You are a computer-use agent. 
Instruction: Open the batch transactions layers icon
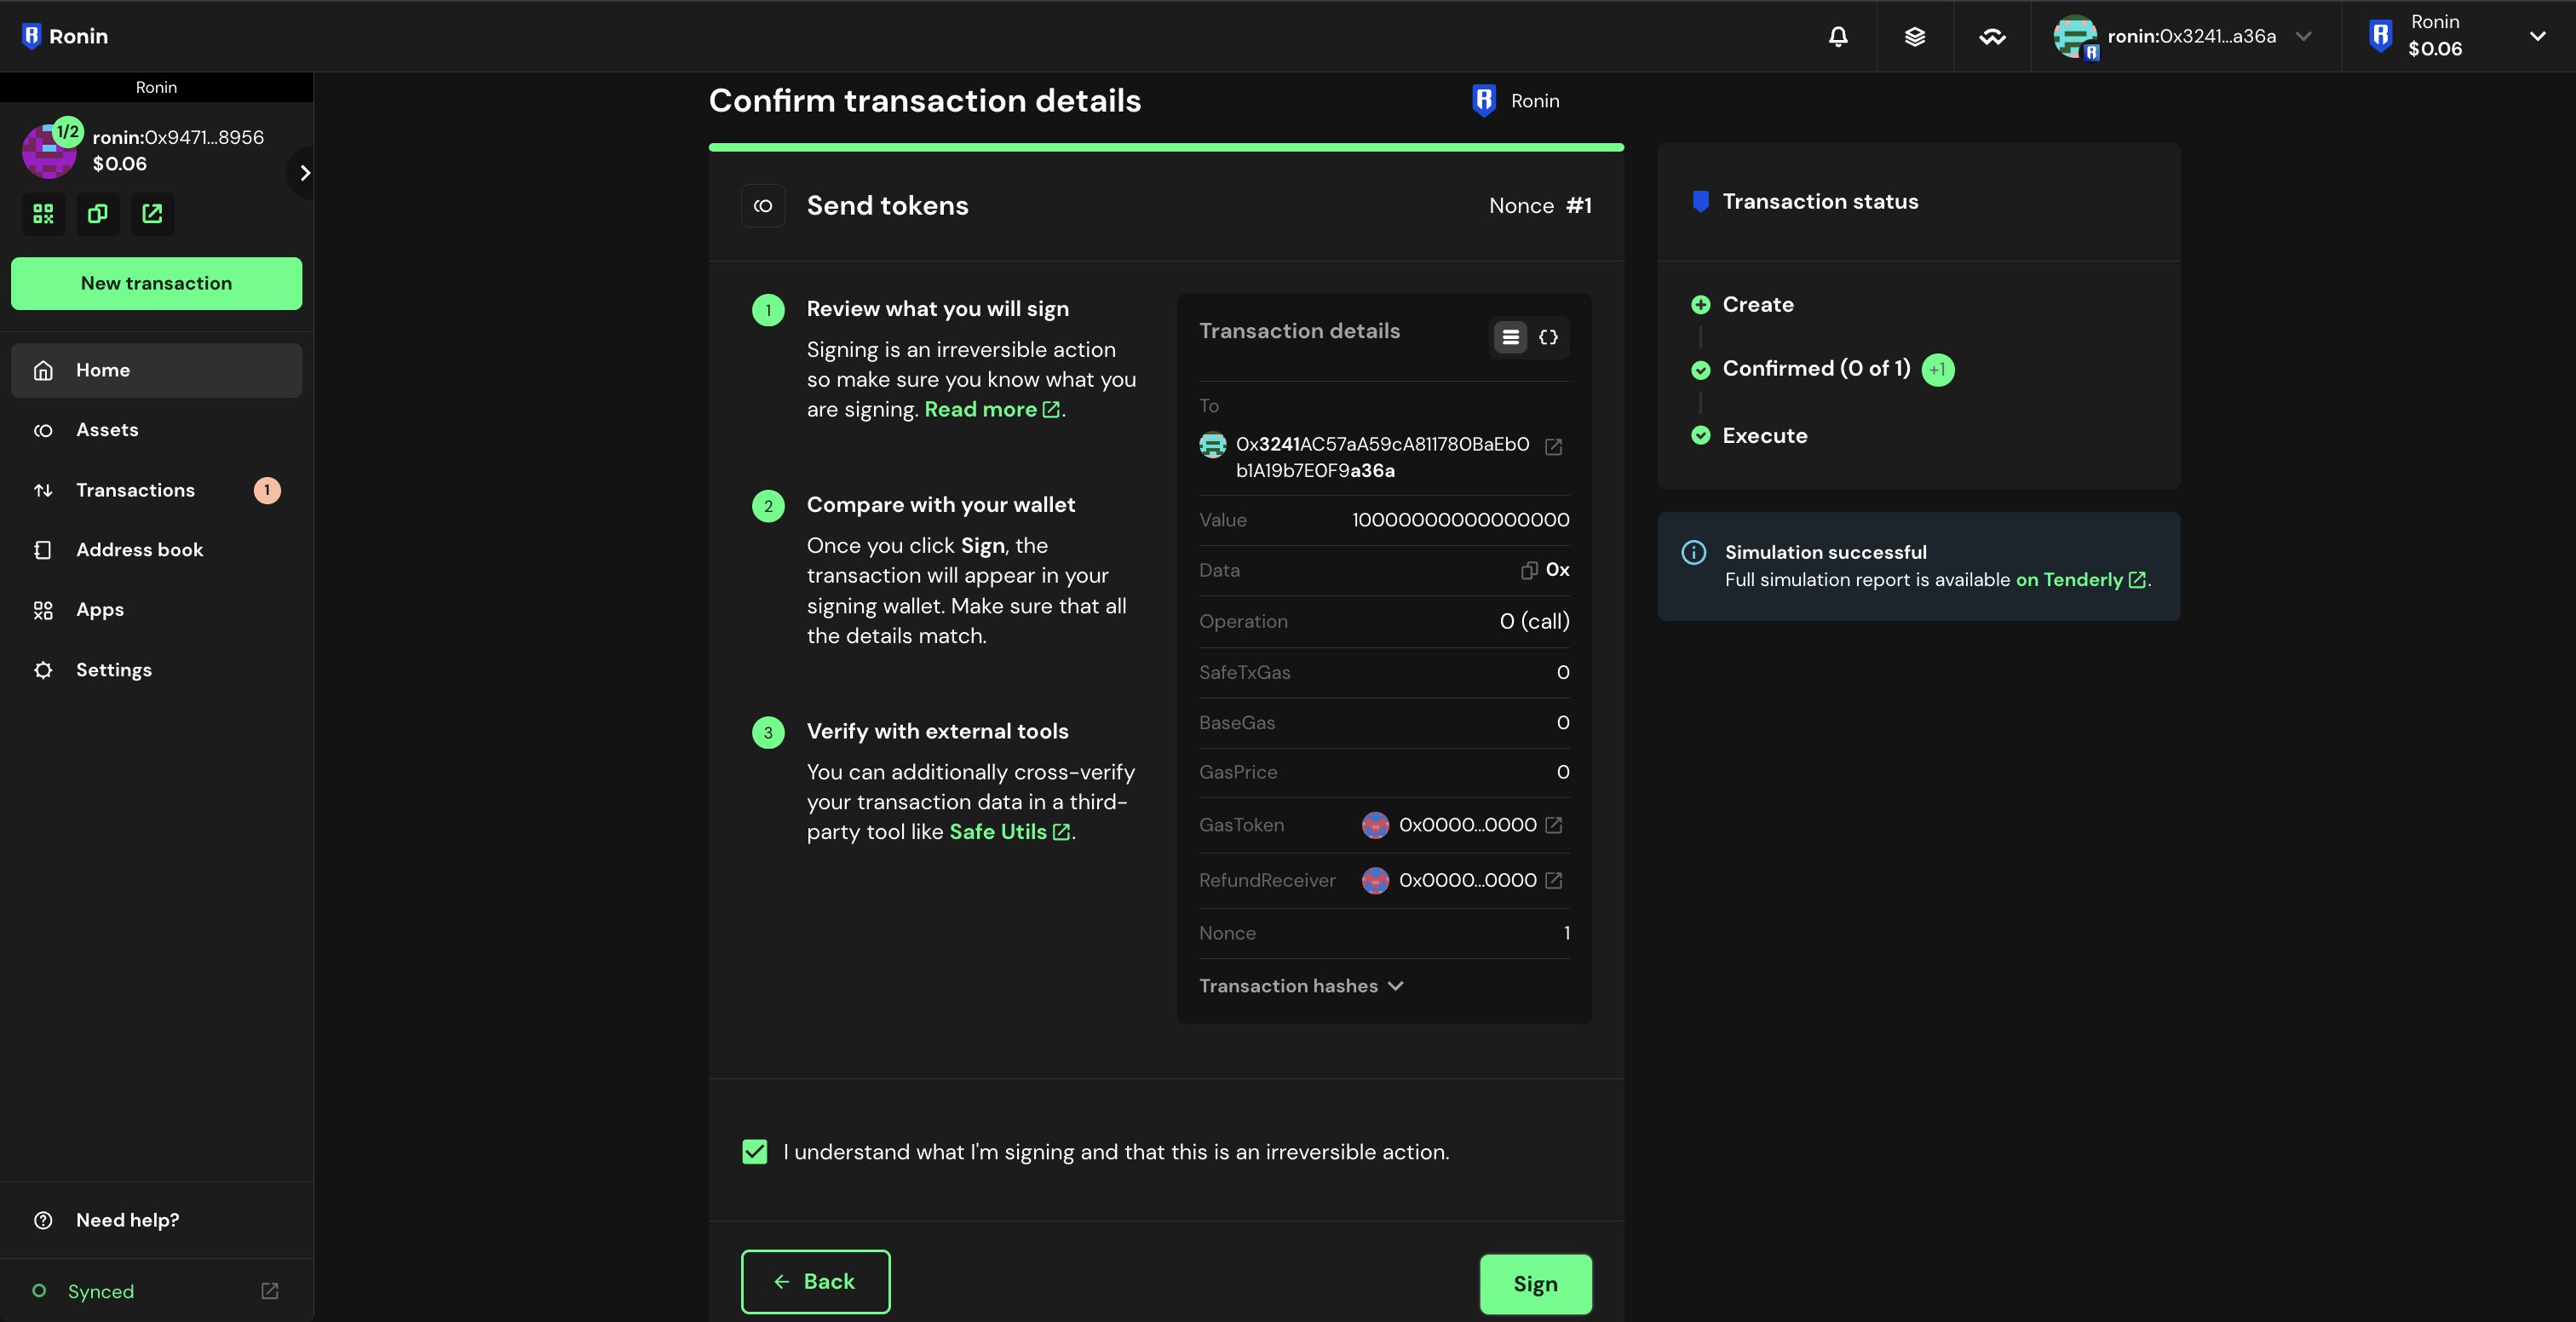[x=1914, y=36]
